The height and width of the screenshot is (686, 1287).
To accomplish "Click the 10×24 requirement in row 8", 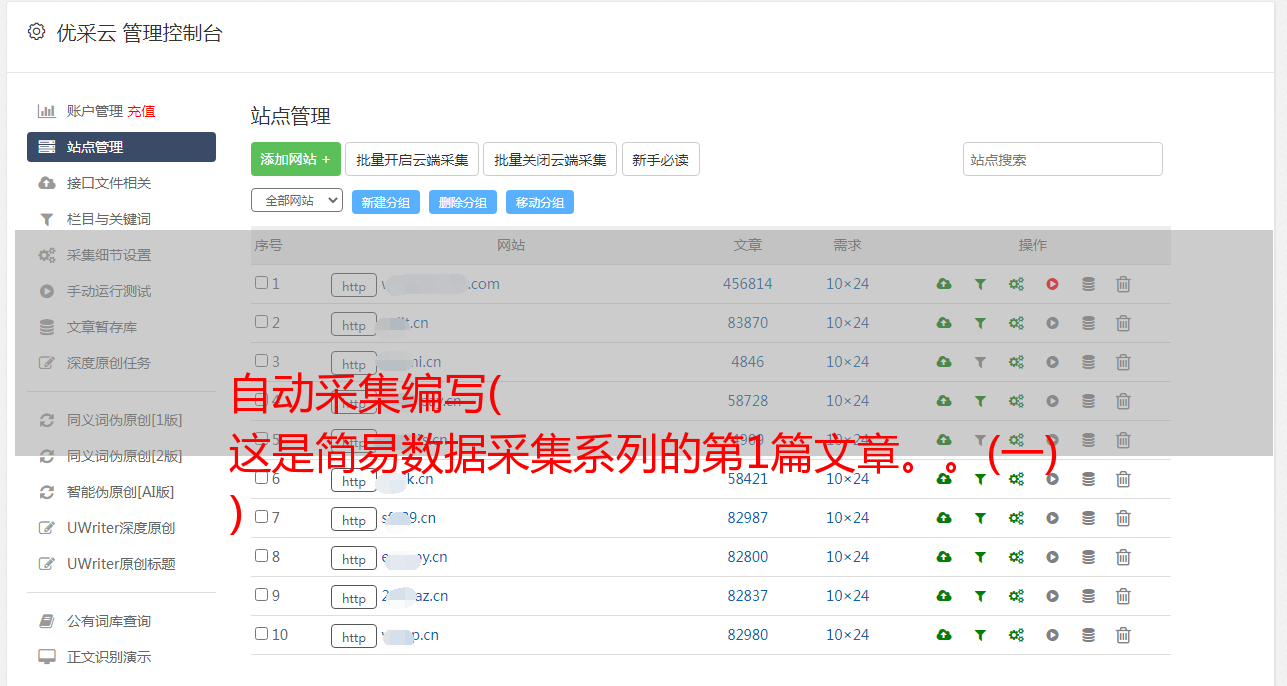I will [x=848, y=557].
